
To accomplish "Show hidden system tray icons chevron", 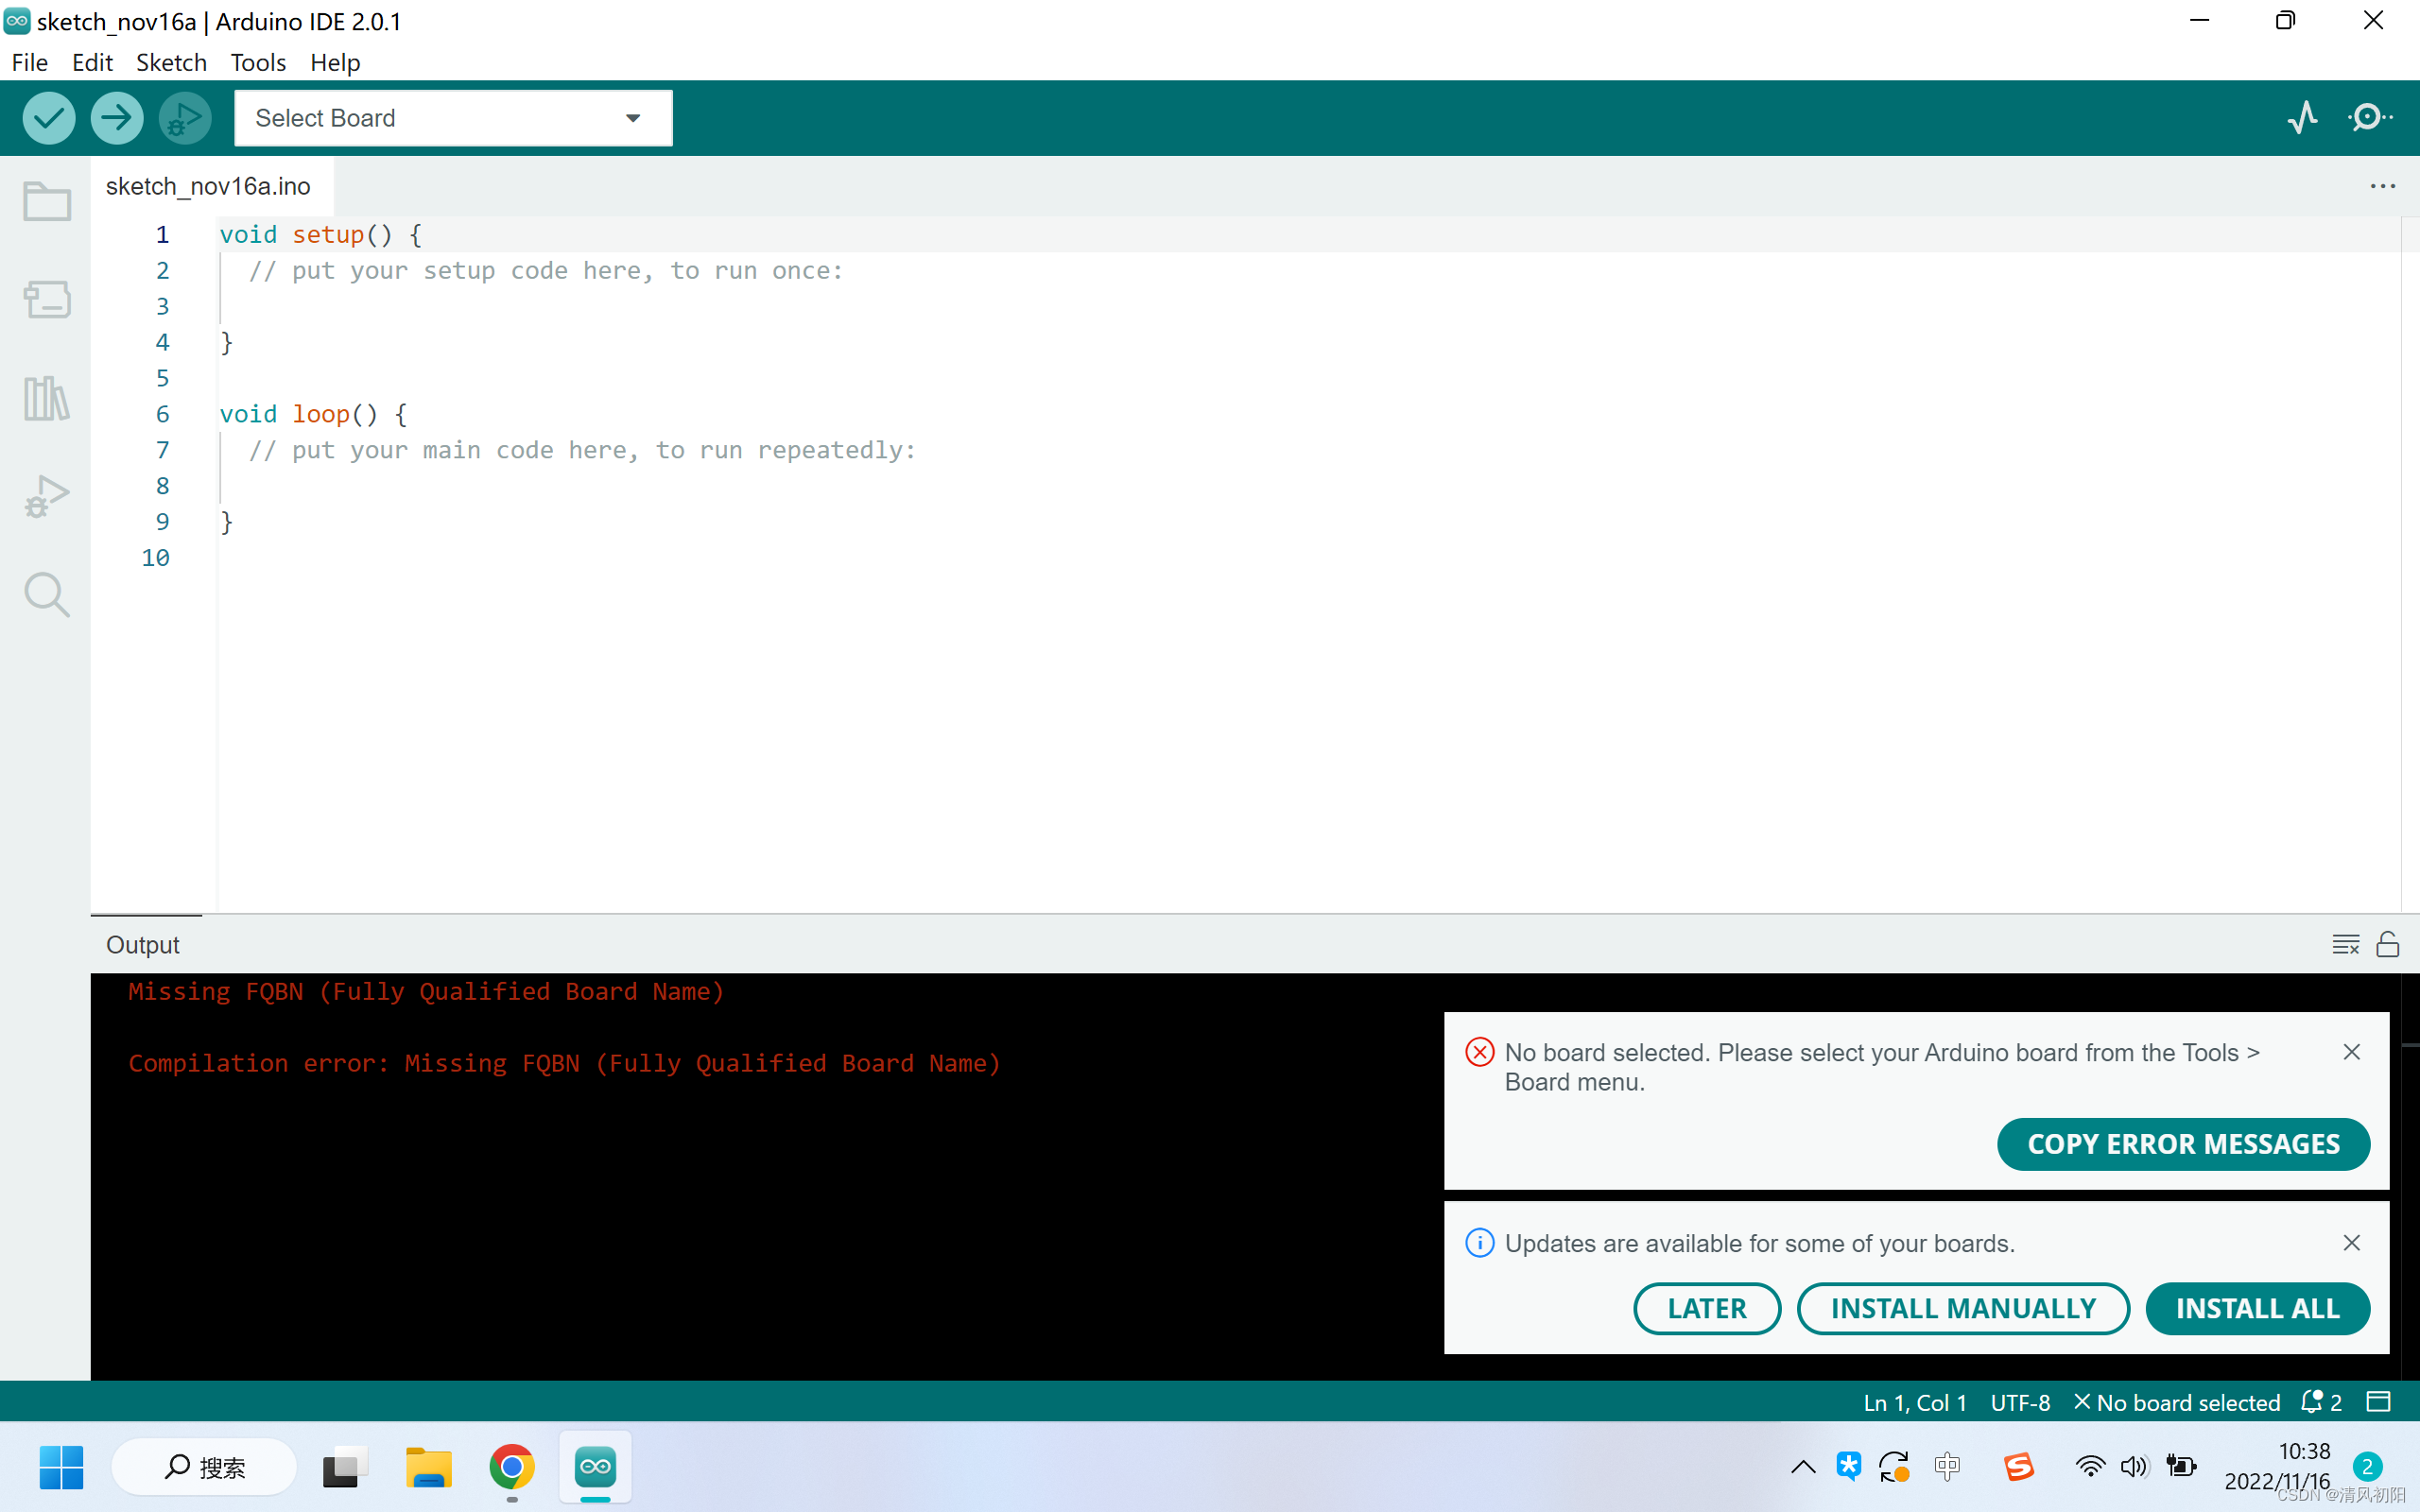I will click(1803, 1467).
